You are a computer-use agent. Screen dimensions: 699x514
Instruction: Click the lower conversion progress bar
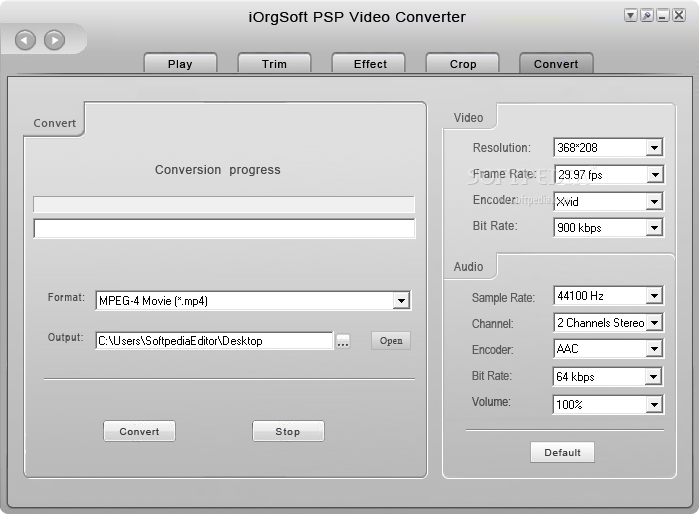coord(224,228)
